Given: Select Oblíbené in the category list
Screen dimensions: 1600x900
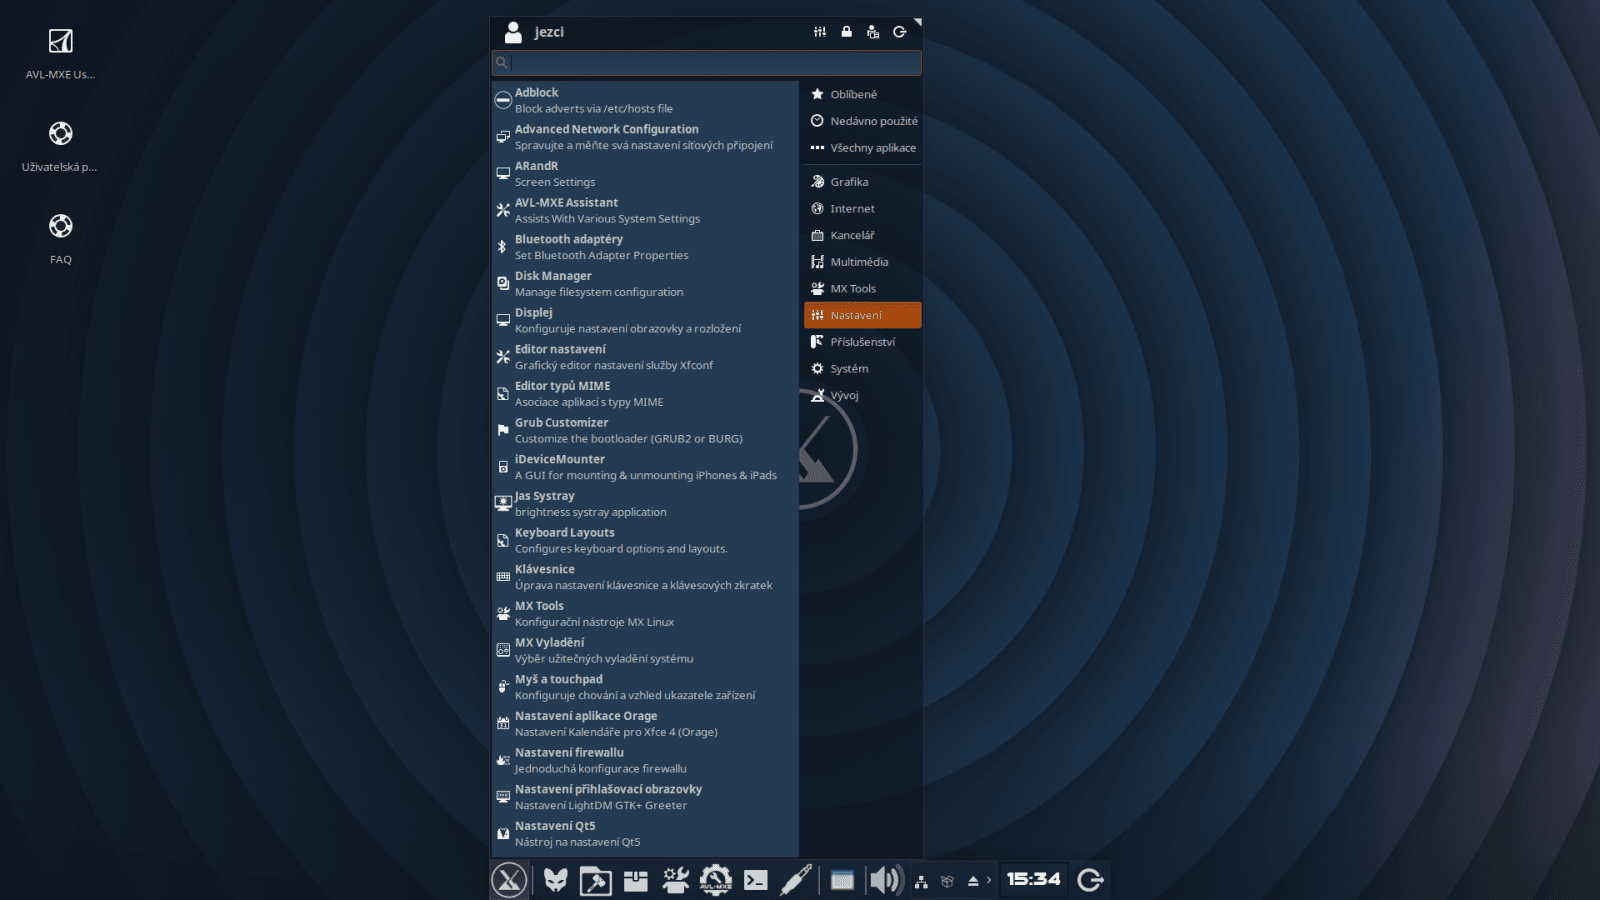Looking at the screenshot, I should point(854,94).
